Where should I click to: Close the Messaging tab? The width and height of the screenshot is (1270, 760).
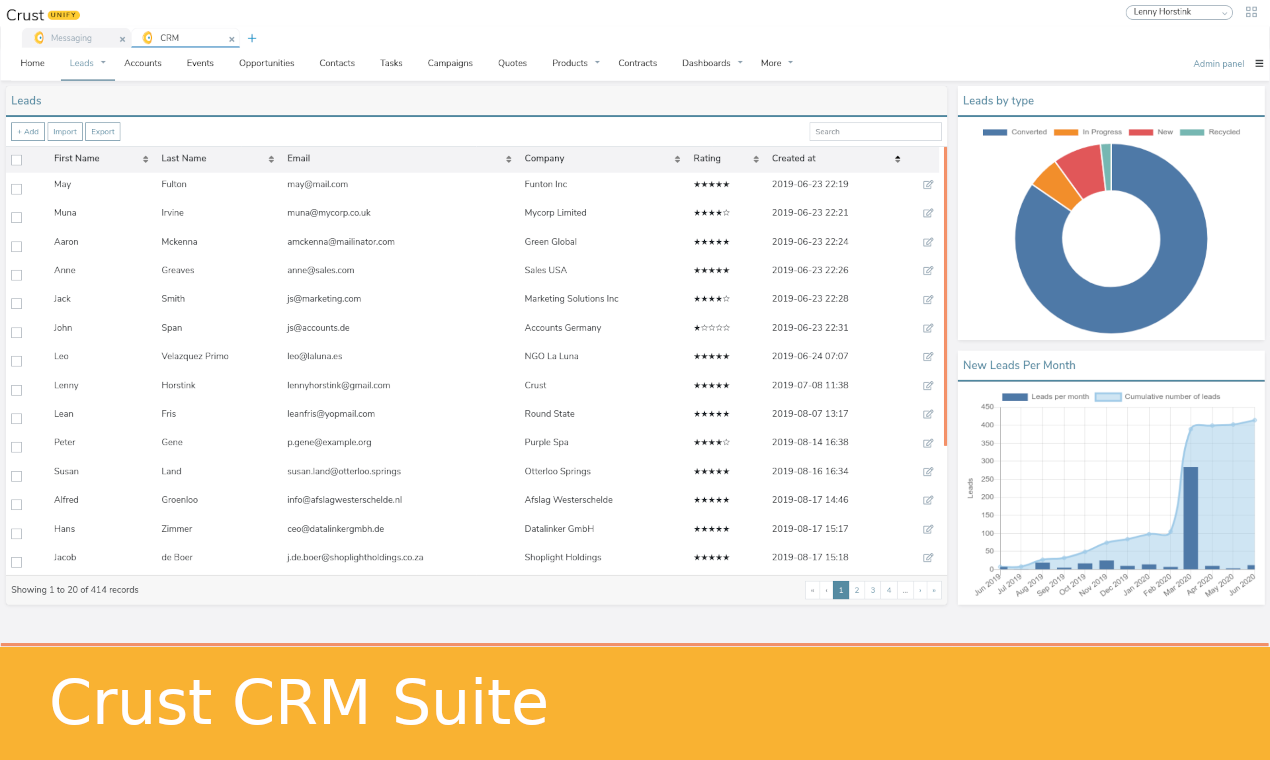[122, 39]
